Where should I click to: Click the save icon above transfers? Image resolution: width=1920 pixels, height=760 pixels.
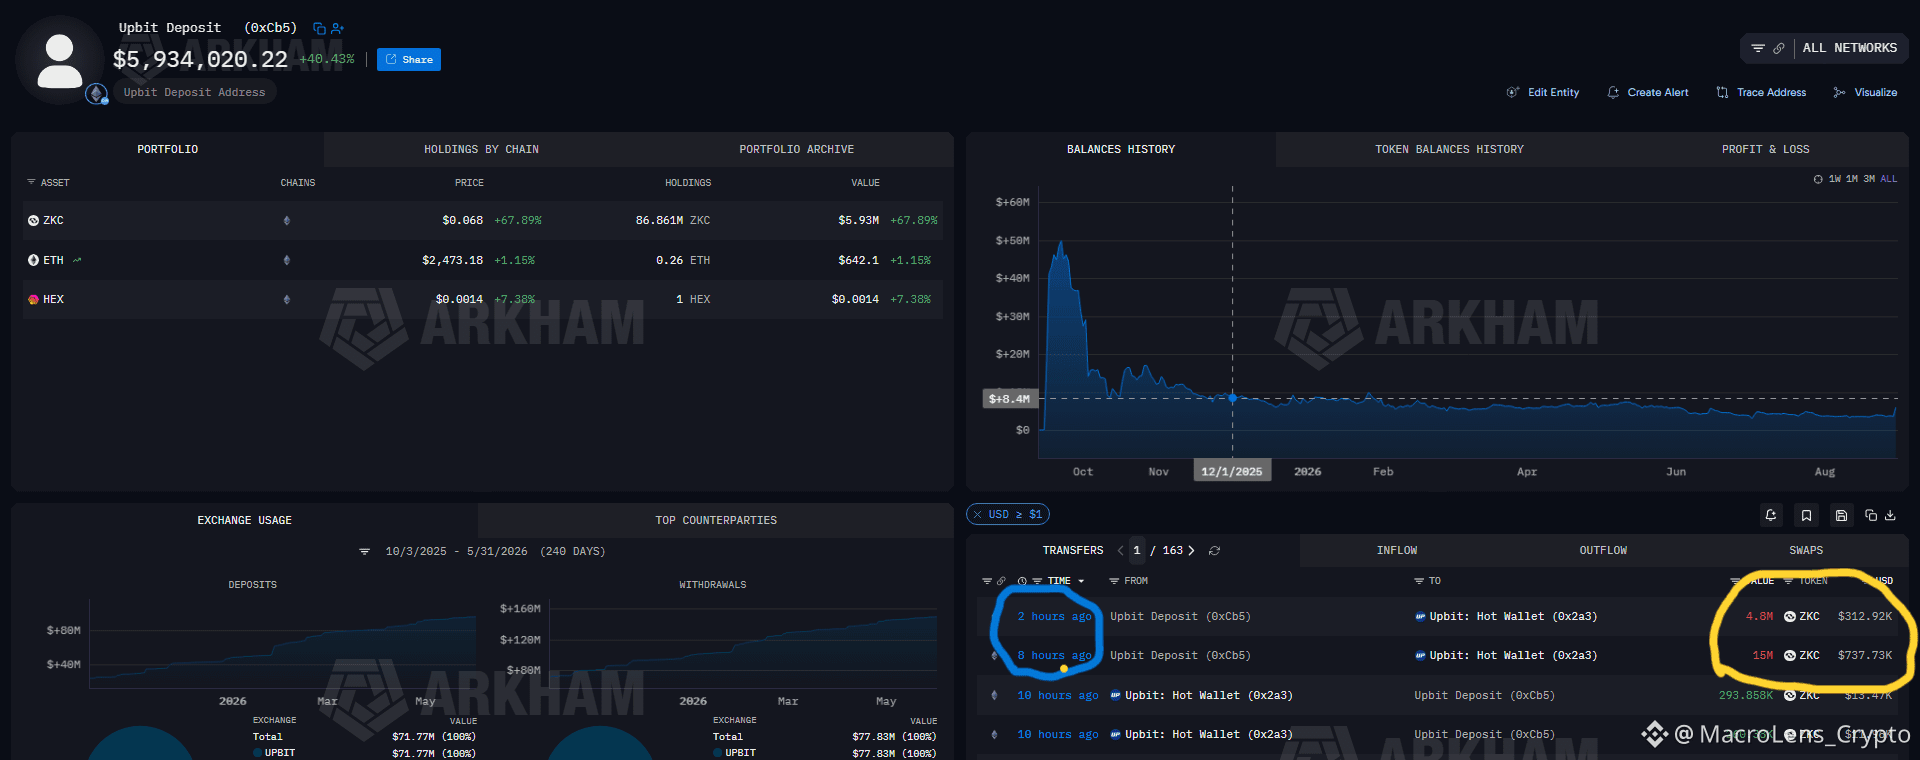1841,515
